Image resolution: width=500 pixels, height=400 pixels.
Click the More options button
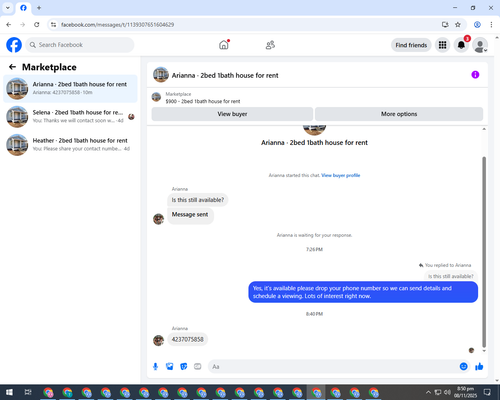coord(399,114)
